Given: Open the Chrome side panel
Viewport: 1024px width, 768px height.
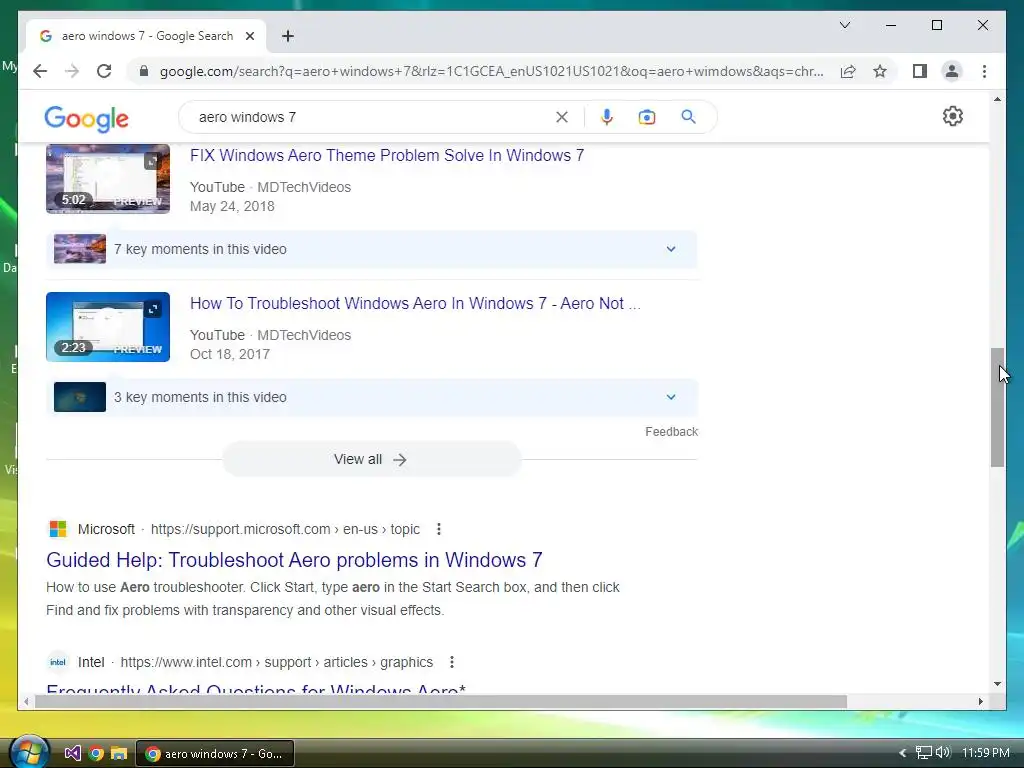Looking at the screenshot, I should click(x=920, y=71).
